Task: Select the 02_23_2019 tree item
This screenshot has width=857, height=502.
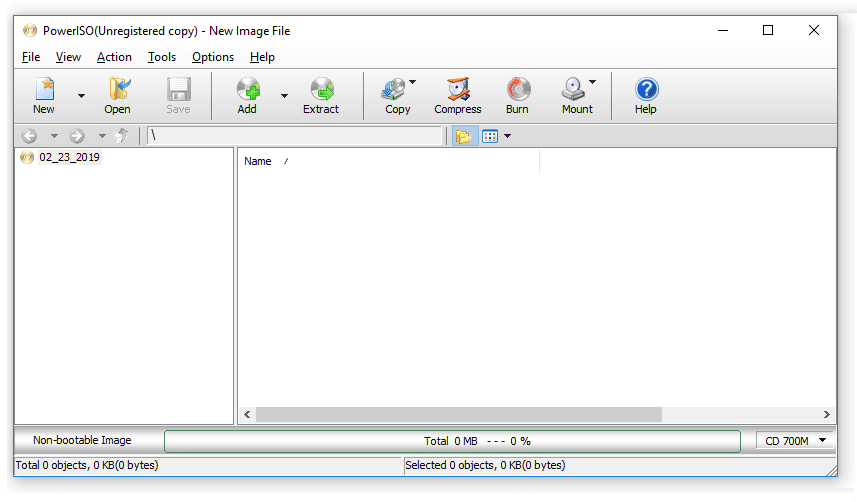Action: 69,157
